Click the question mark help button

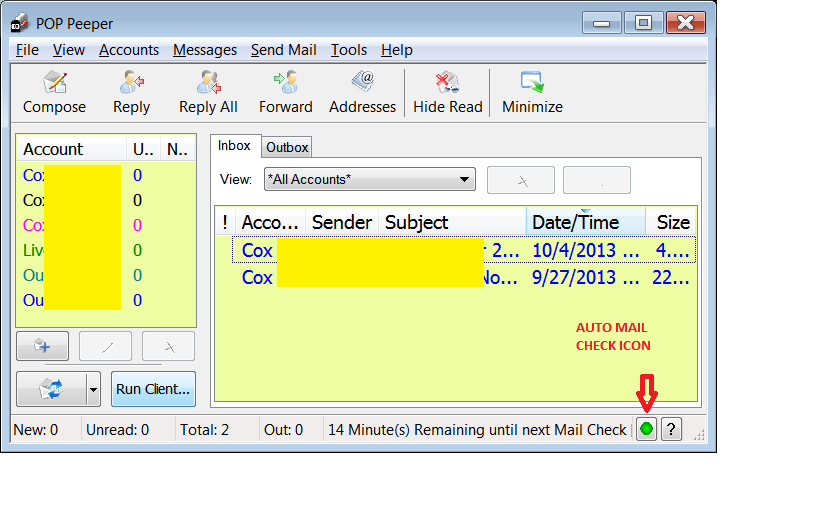(x=671, y=429)
